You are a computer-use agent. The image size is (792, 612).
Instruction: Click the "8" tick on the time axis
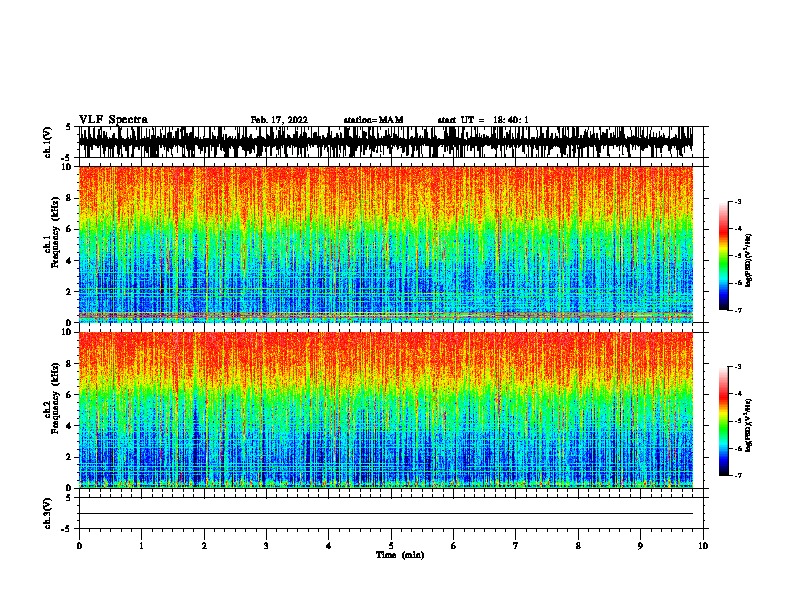pos(578,546)
